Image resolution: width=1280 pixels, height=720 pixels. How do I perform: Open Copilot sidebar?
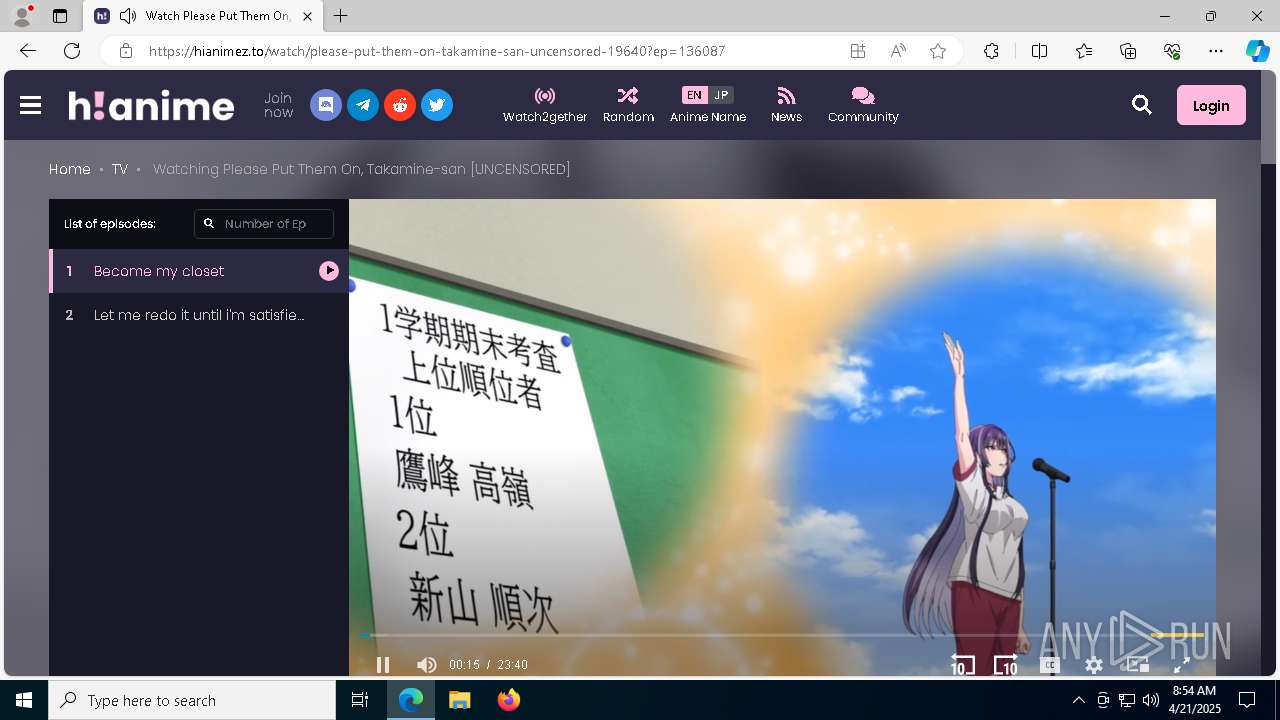[1258, 51]
